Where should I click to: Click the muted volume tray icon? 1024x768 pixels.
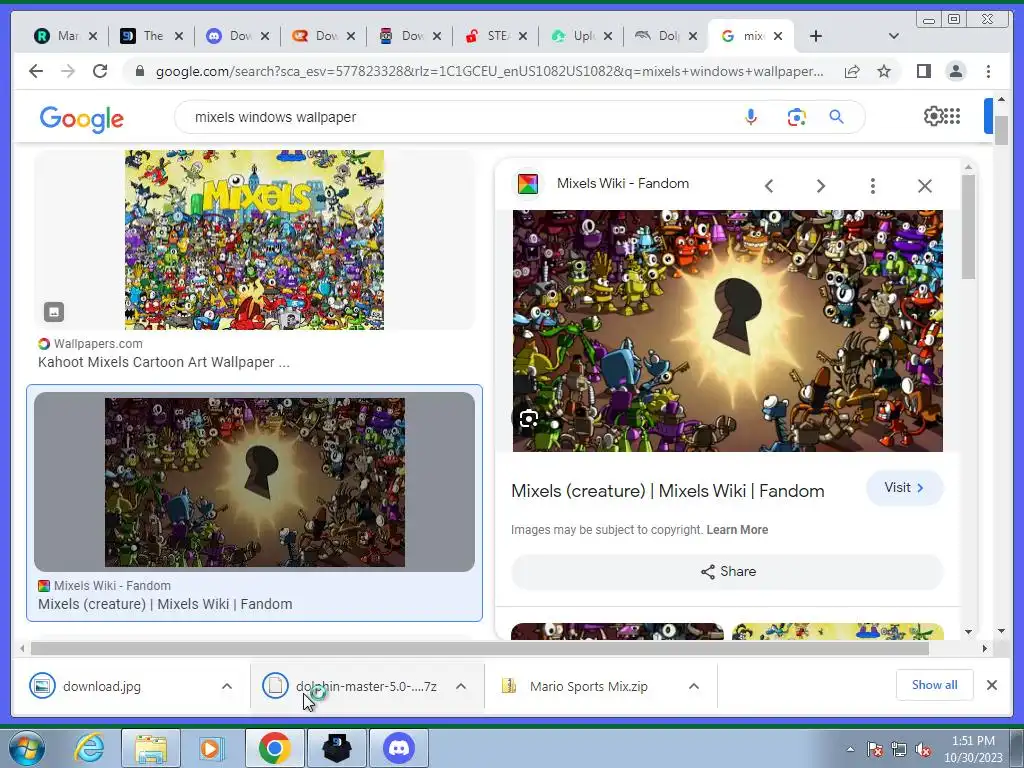(x=923, y=750)
